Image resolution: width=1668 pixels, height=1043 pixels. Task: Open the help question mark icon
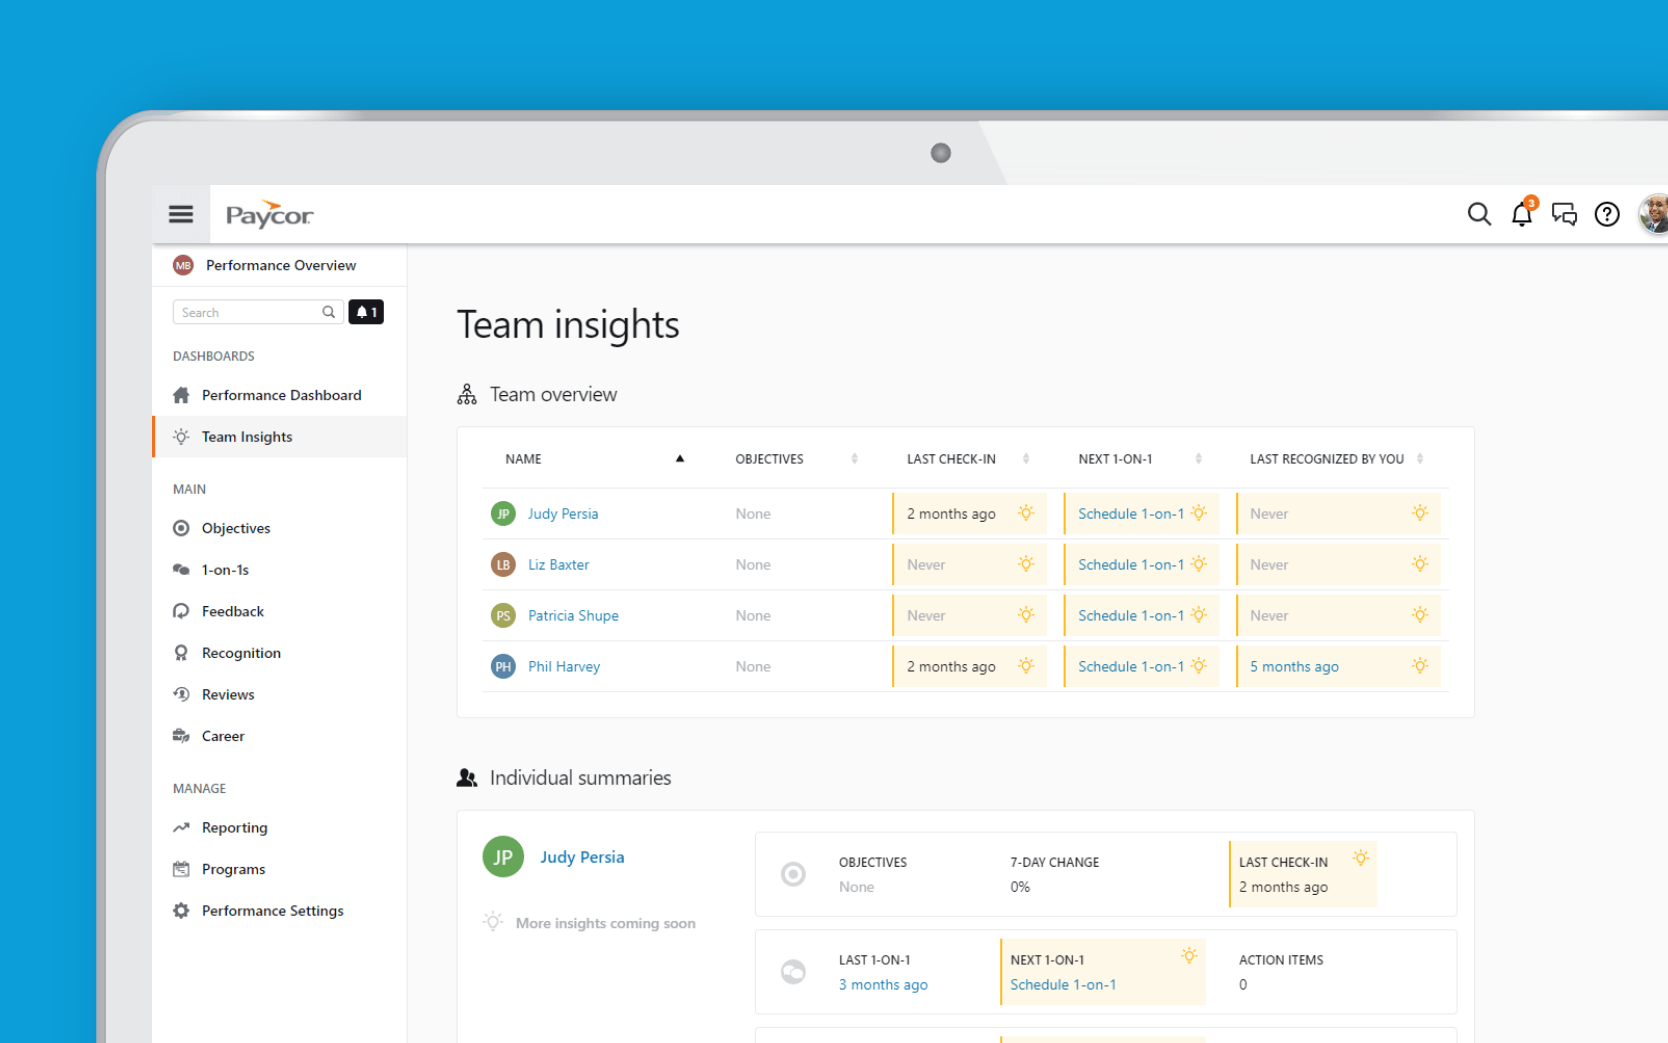pos(1607,214)
